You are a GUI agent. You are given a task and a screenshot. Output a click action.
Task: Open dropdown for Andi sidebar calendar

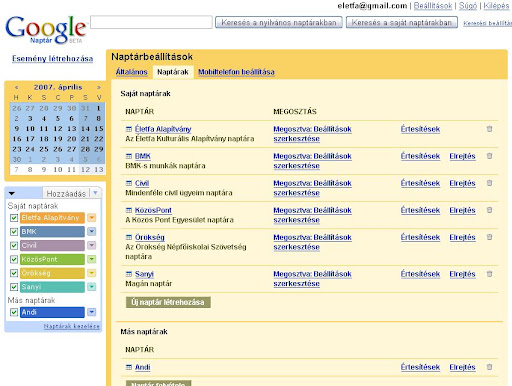pyautogui.click(x=92, y=312)
